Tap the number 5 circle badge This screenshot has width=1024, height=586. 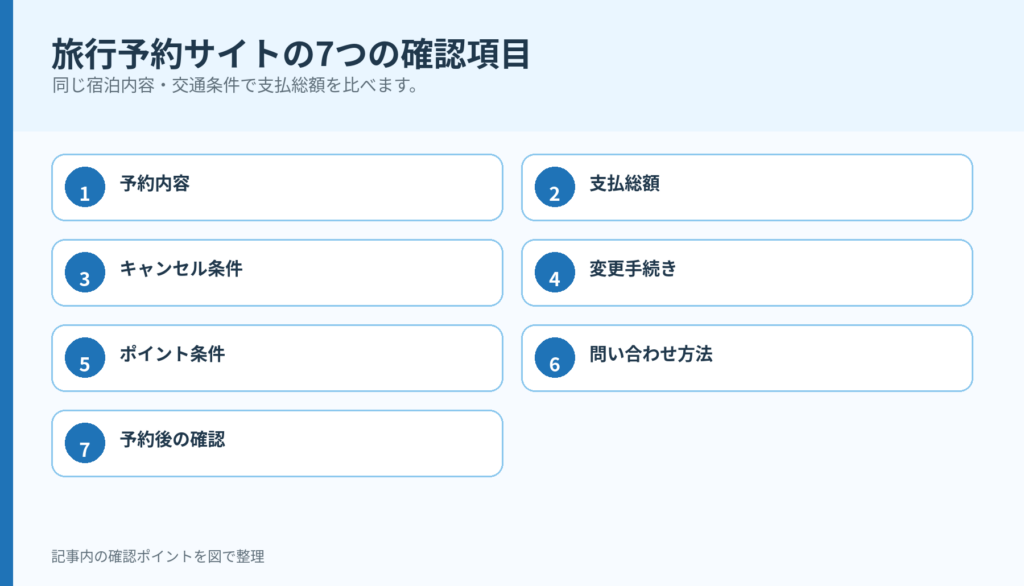coord(85,358)
